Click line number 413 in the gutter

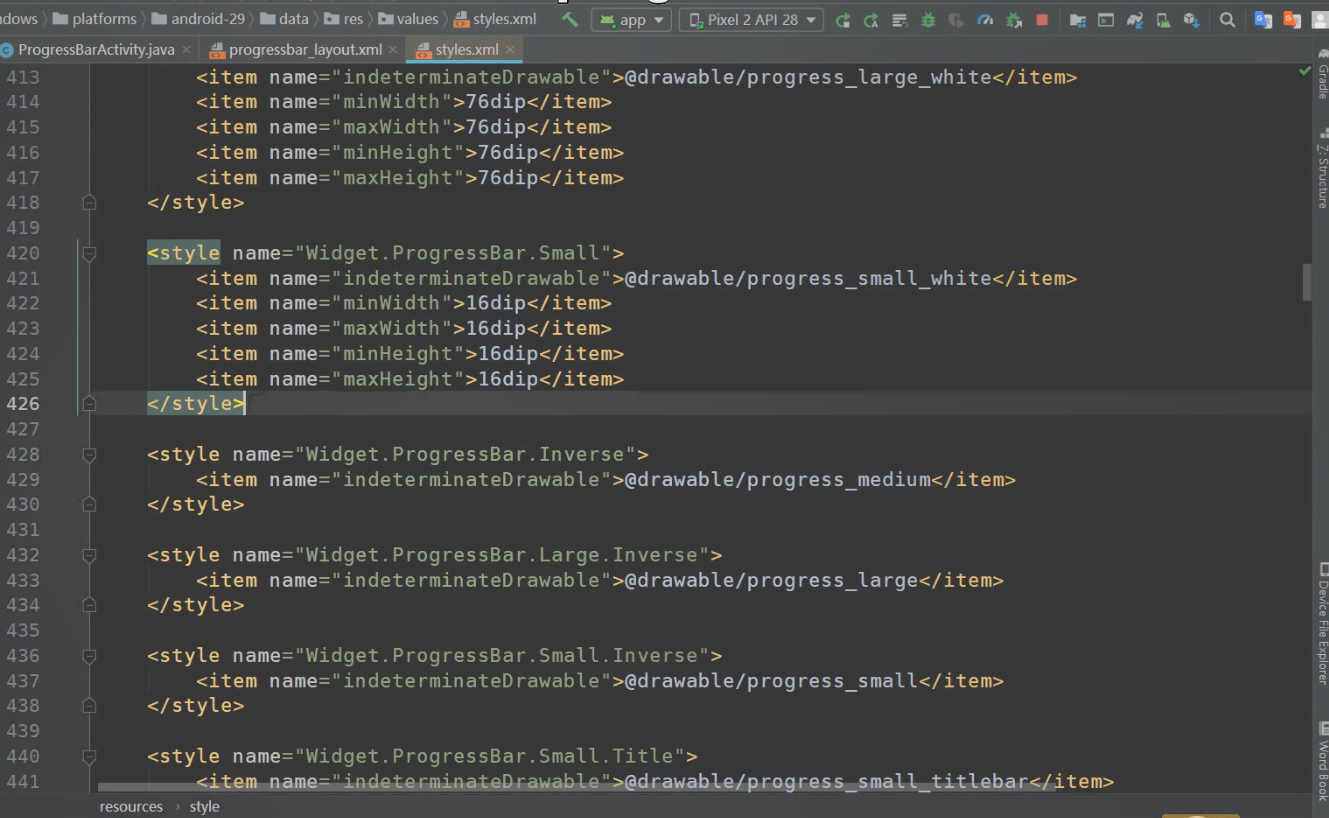(x=23, y=77)
